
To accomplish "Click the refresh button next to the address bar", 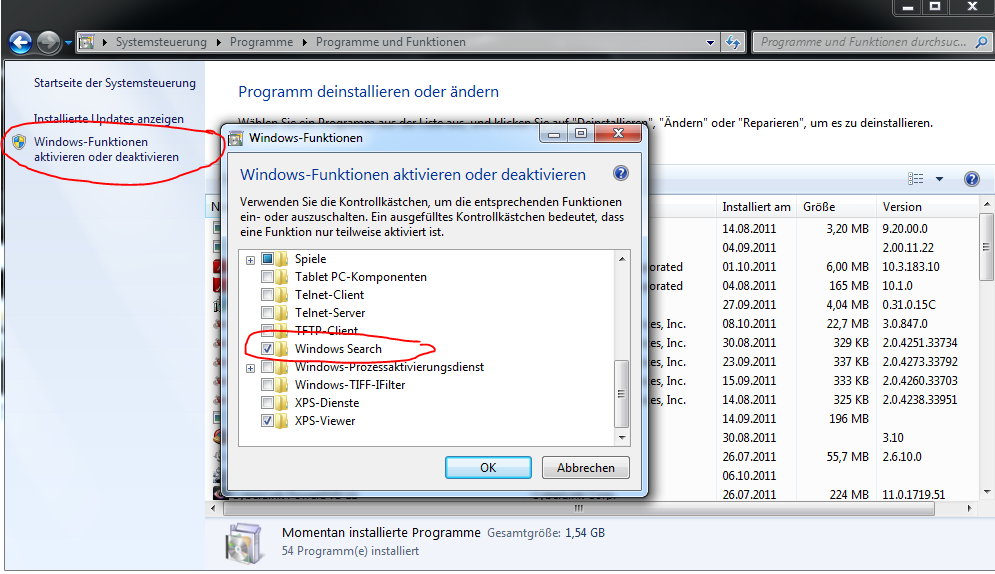I will click(733, 42).
